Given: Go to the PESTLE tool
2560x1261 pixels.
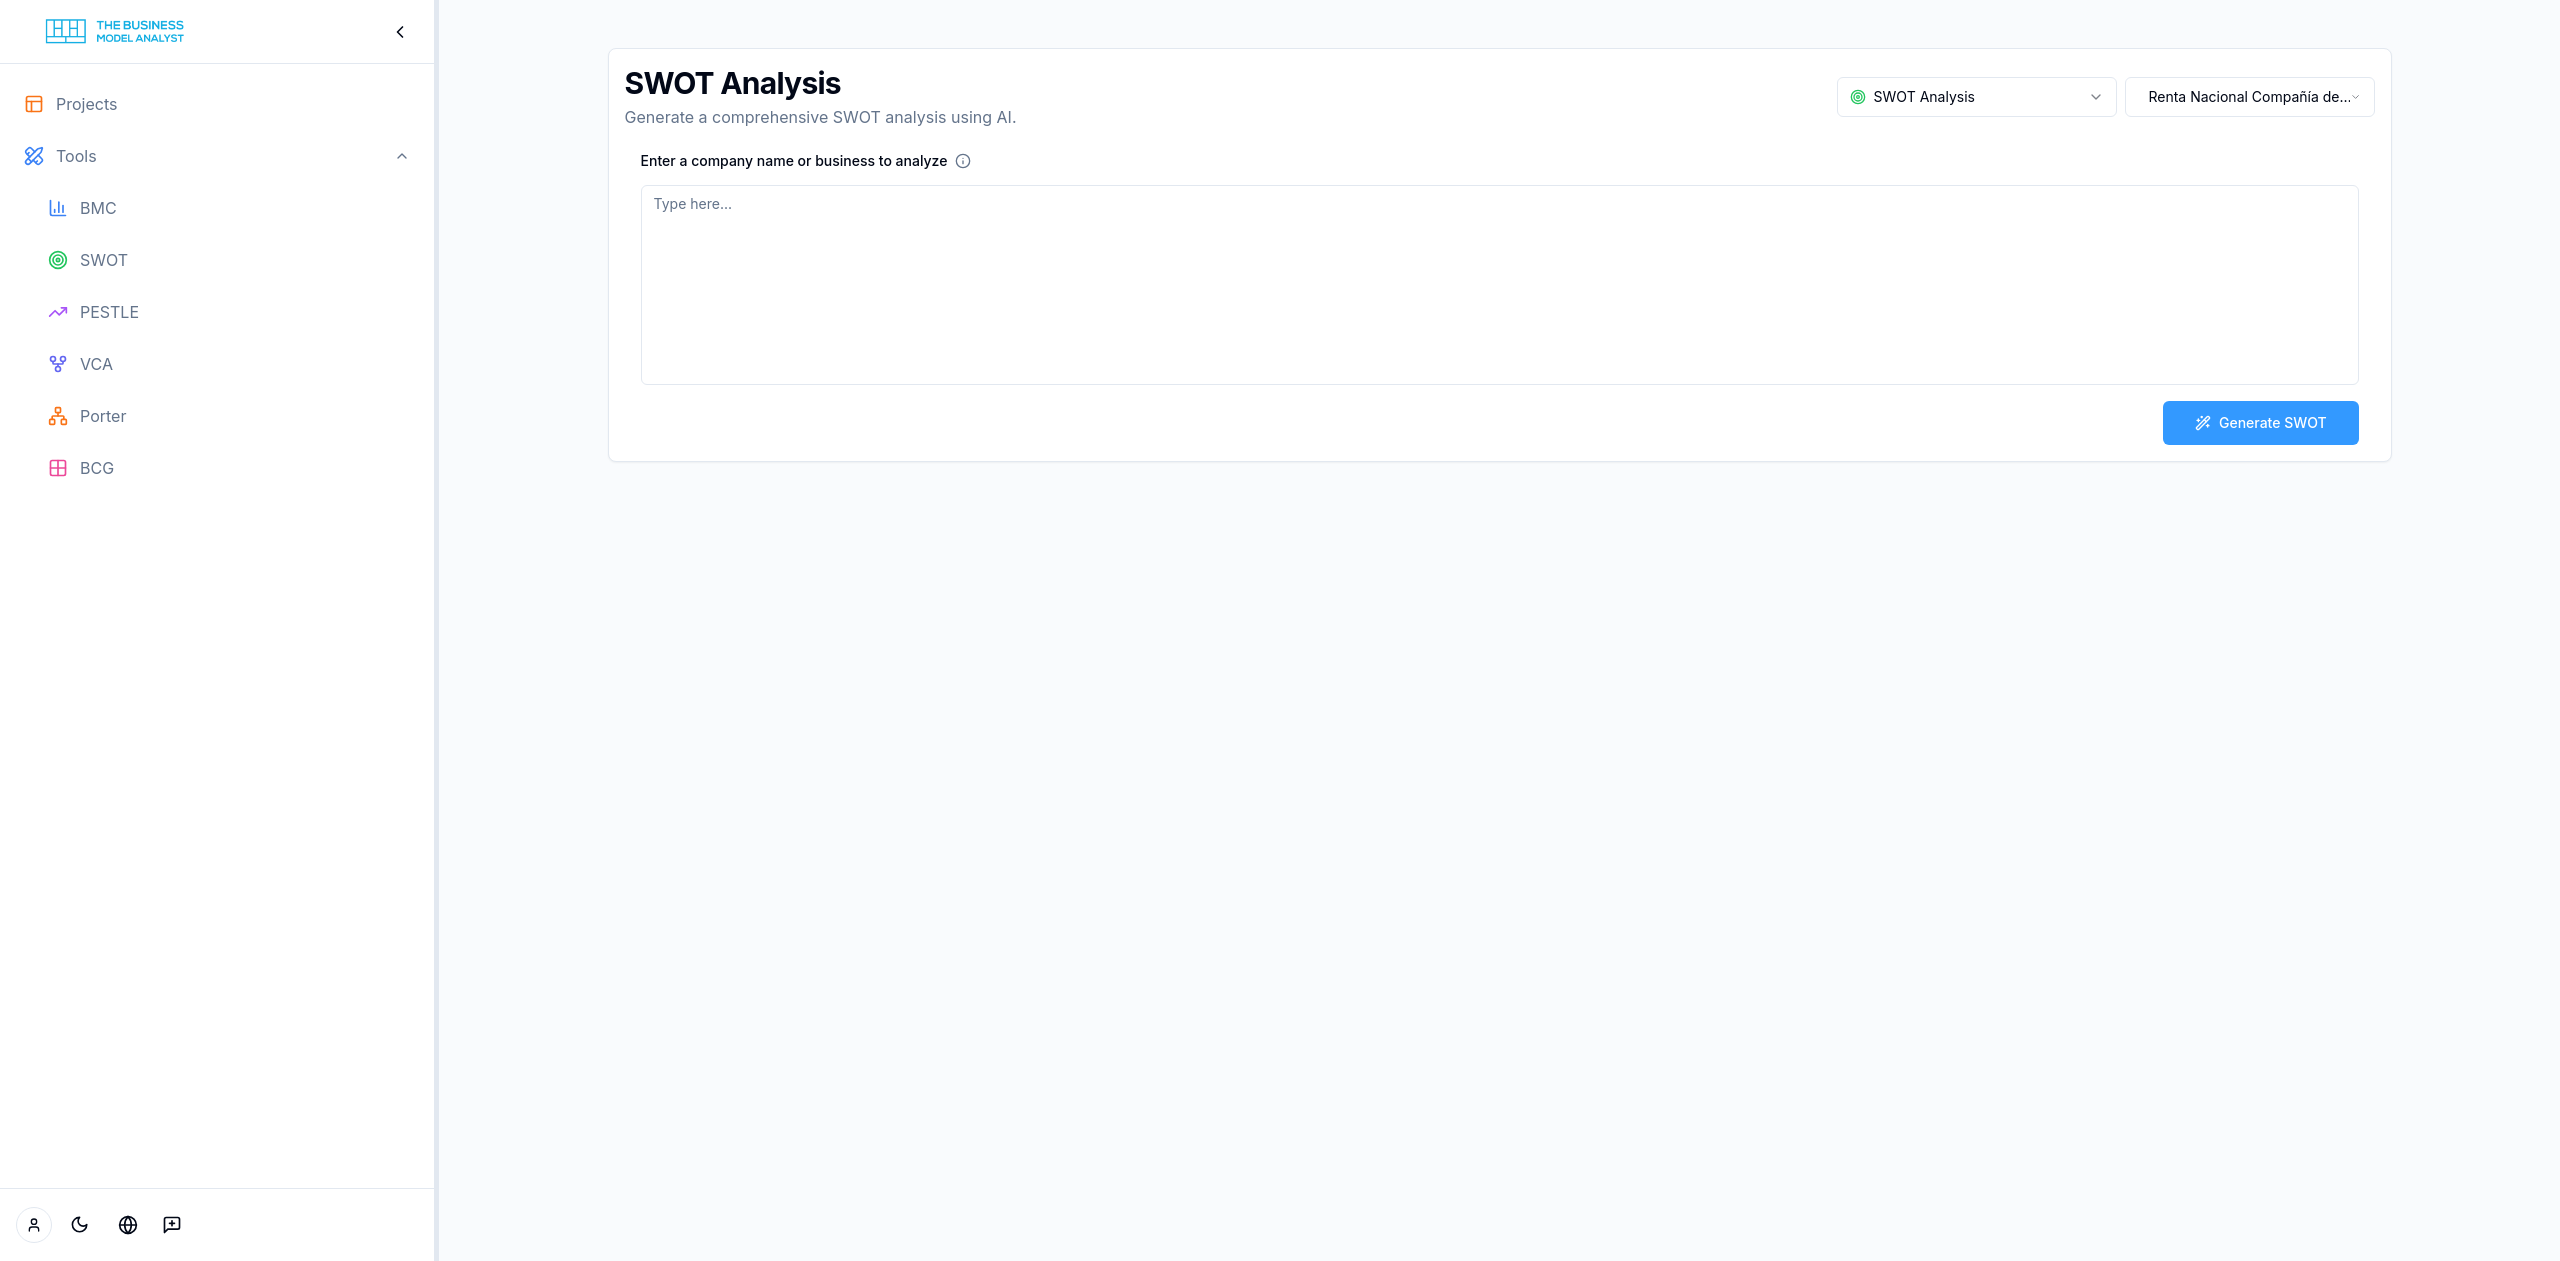Looking at the screenshot, I should point(109,312).
